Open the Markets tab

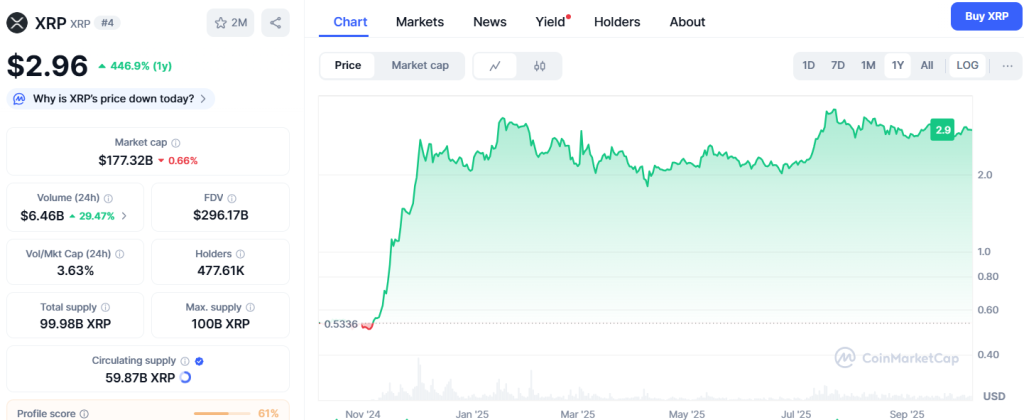[x=420, y=22]
